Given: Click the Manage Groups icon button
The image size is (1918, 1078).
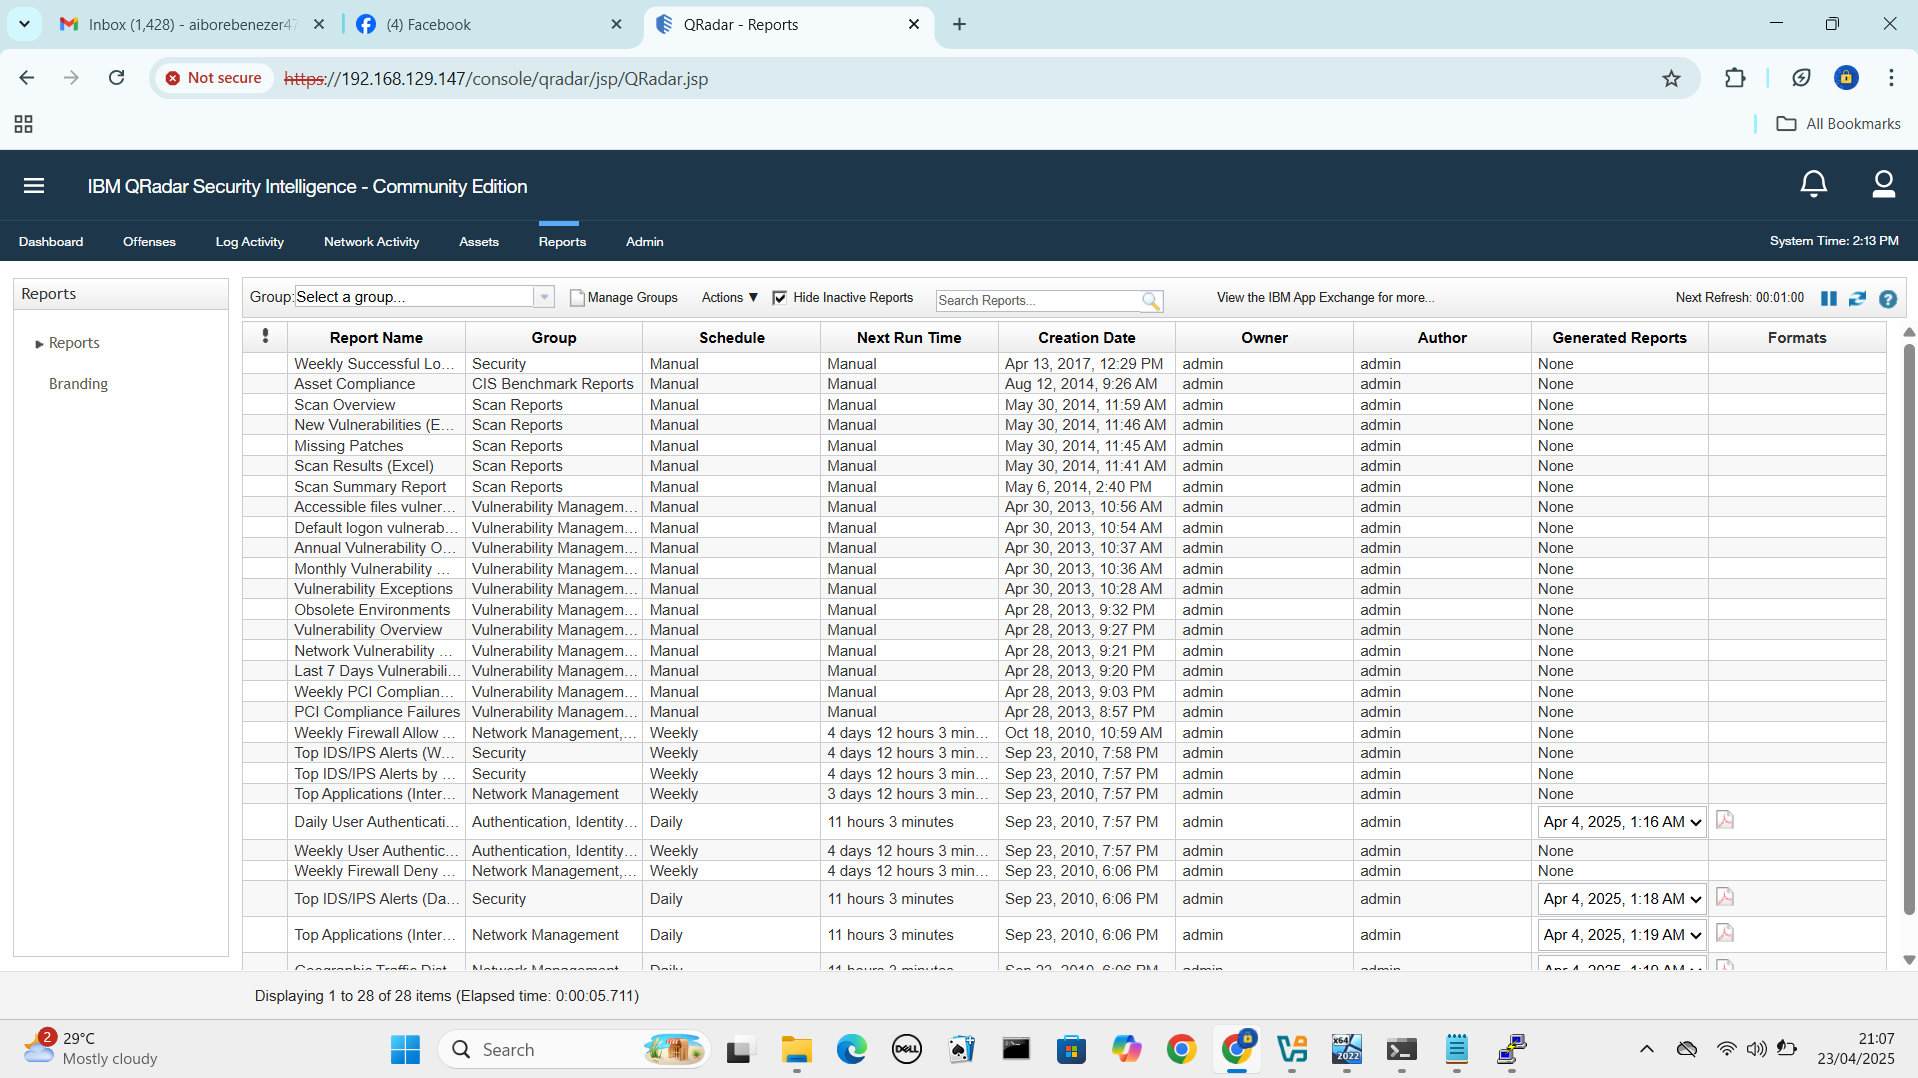Looking at the screenshot, I should point(623,298).
